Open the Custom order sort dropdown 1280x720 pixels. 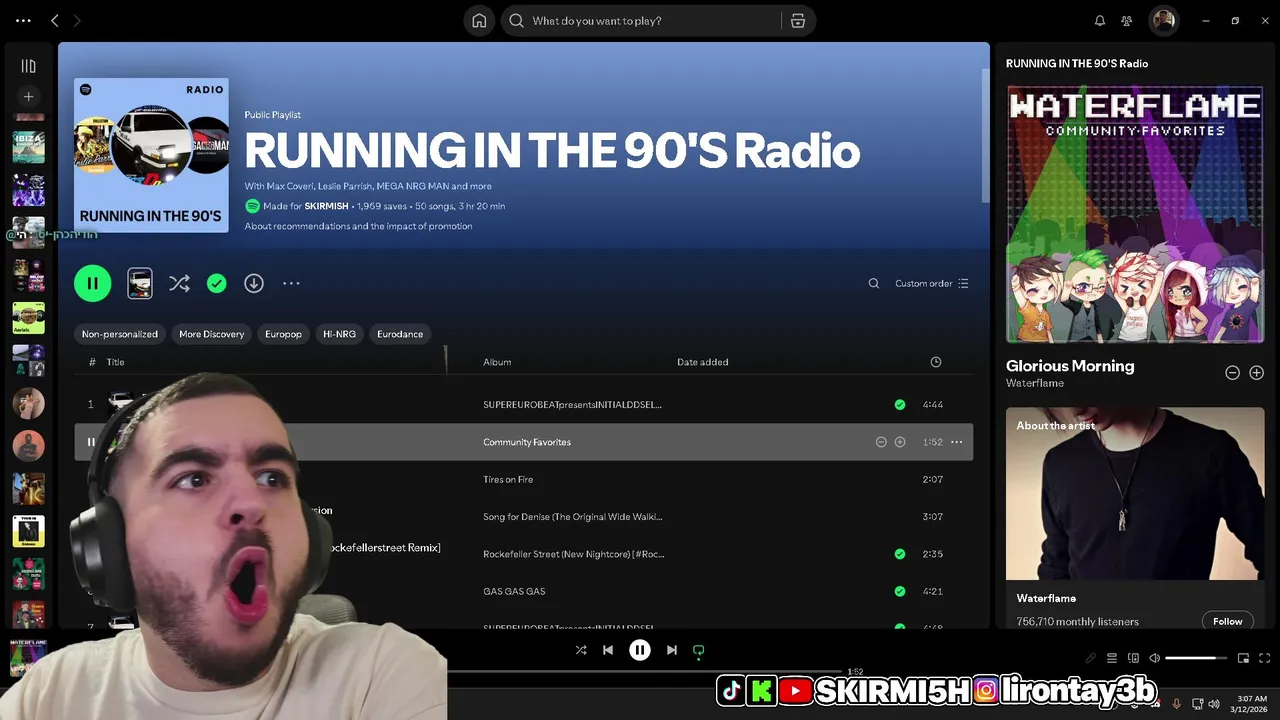[x=931, y=284]
